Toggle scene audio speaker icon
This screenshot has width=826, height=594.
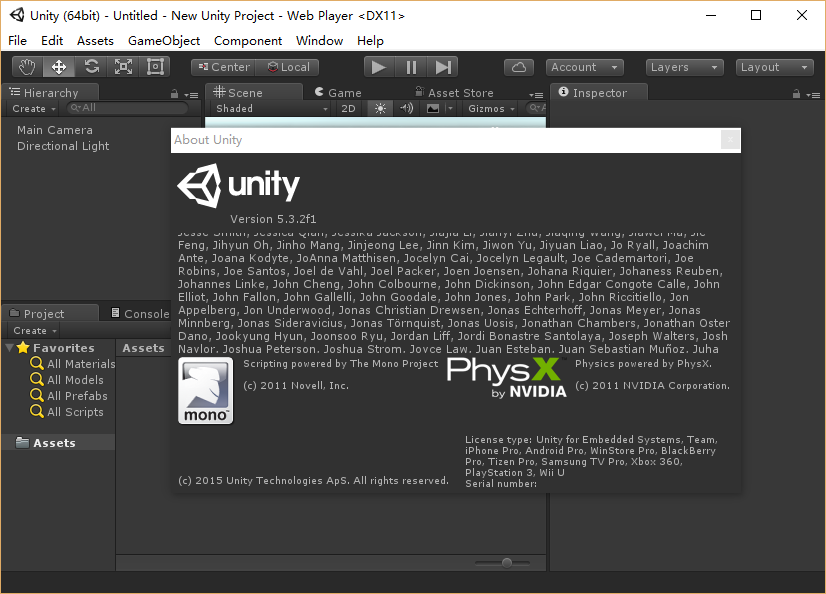407,108
